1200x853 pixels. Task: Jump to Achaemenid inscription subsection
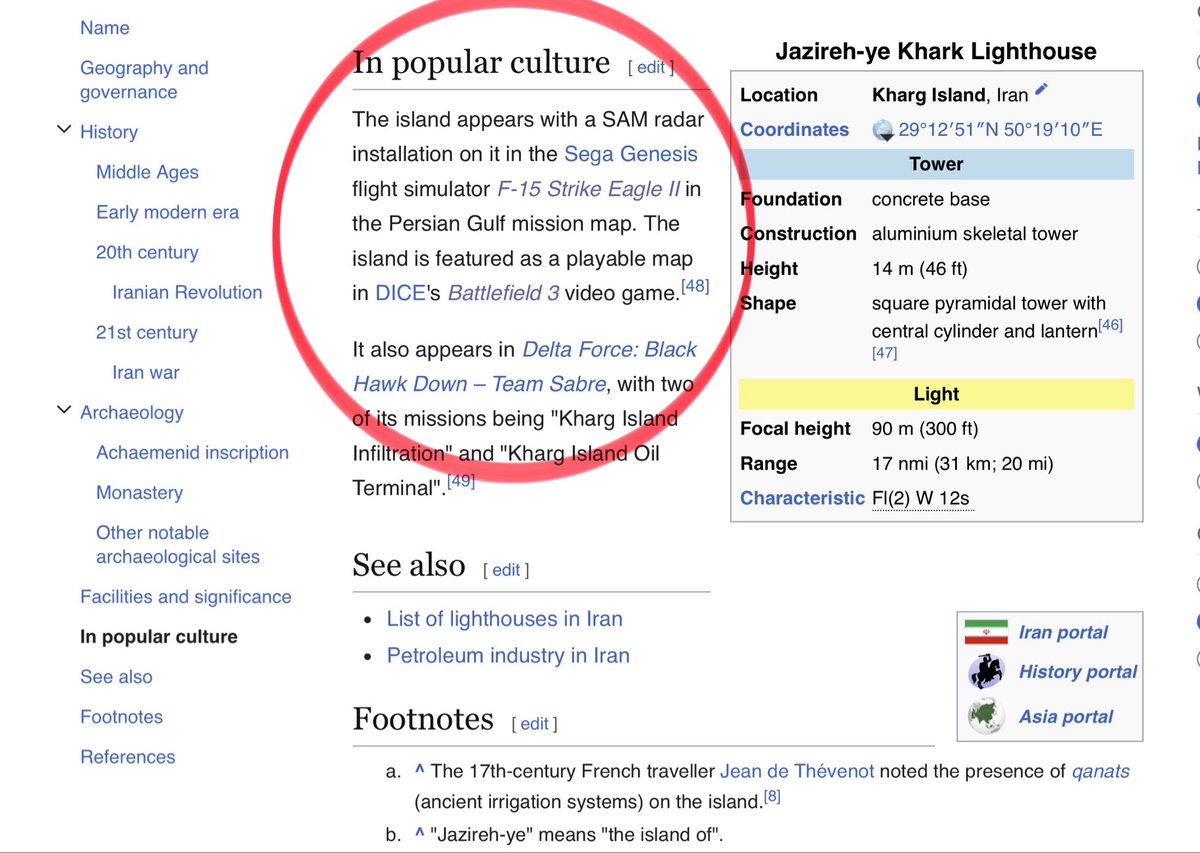tap(192, 452)
